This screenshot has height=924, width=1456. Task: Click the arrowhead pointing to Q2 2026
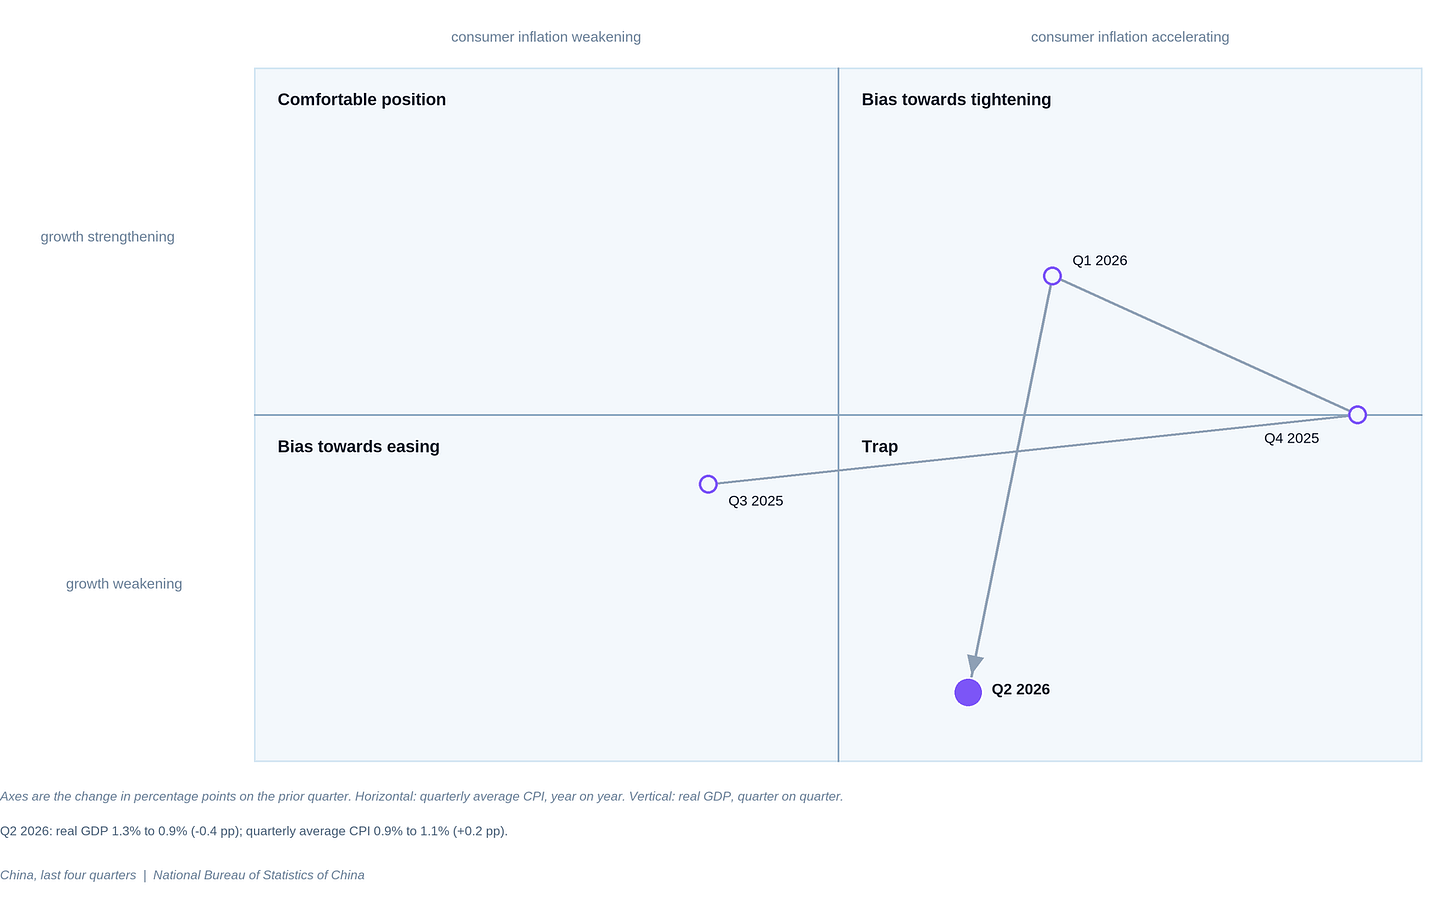click(975, 666)
